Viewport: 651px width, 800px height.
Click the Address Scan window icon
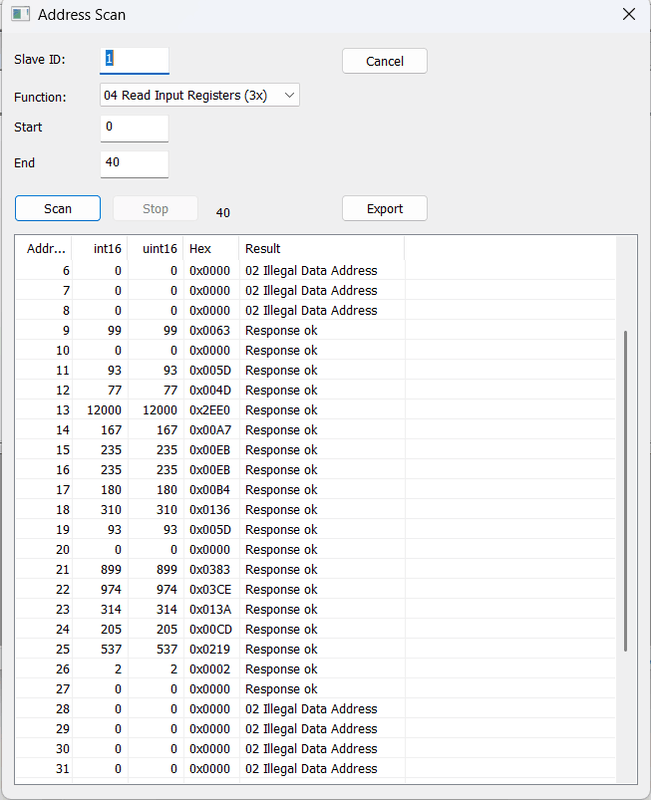tap(18, 15)
